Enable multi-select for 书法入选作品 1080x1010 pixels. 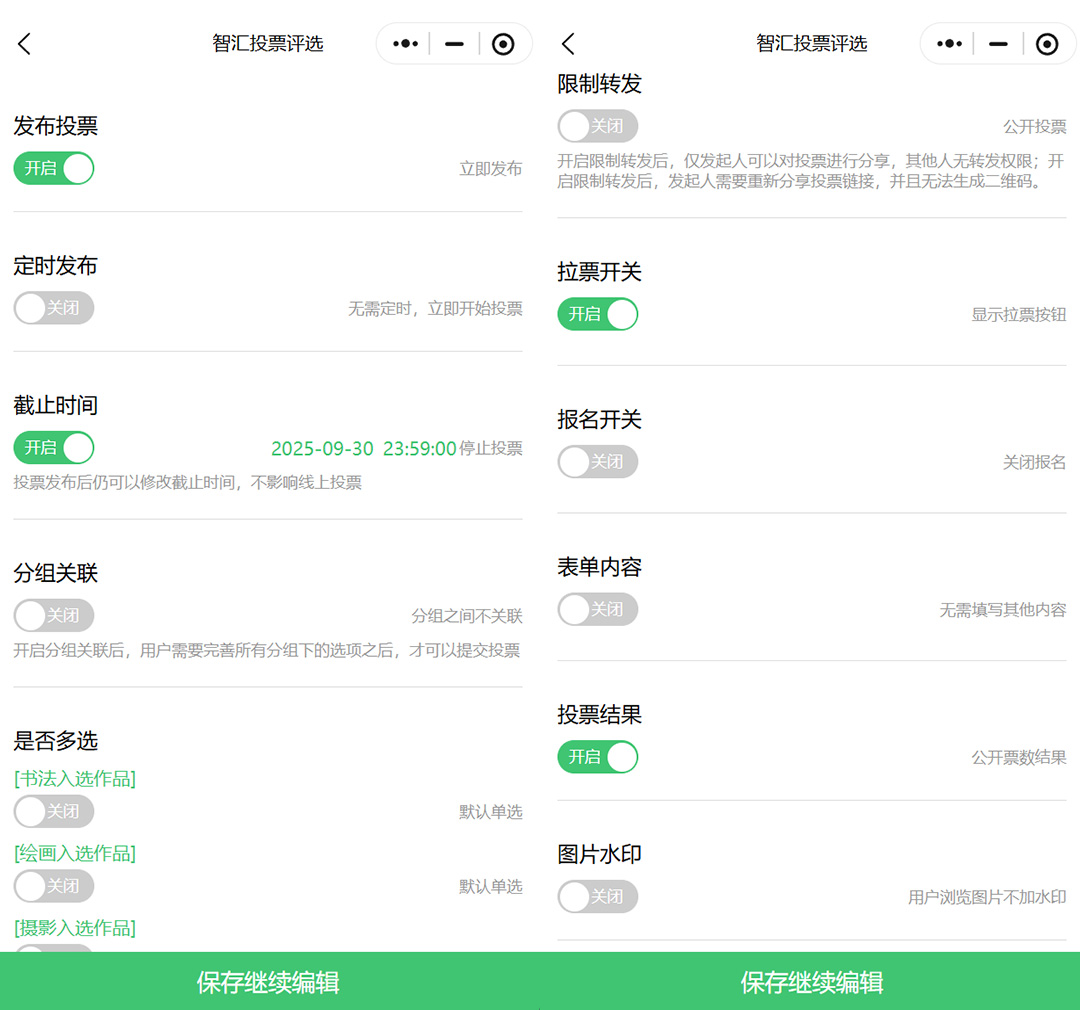54,811
